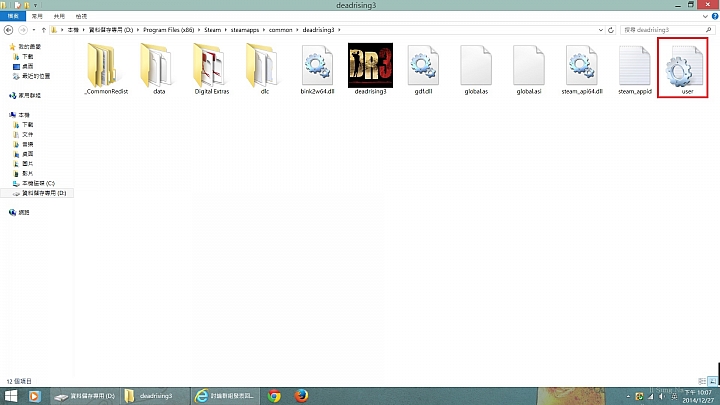Launch Google Chrome from the taskbar
This screenshot has height=405, width=720.
tap(274, 396)
